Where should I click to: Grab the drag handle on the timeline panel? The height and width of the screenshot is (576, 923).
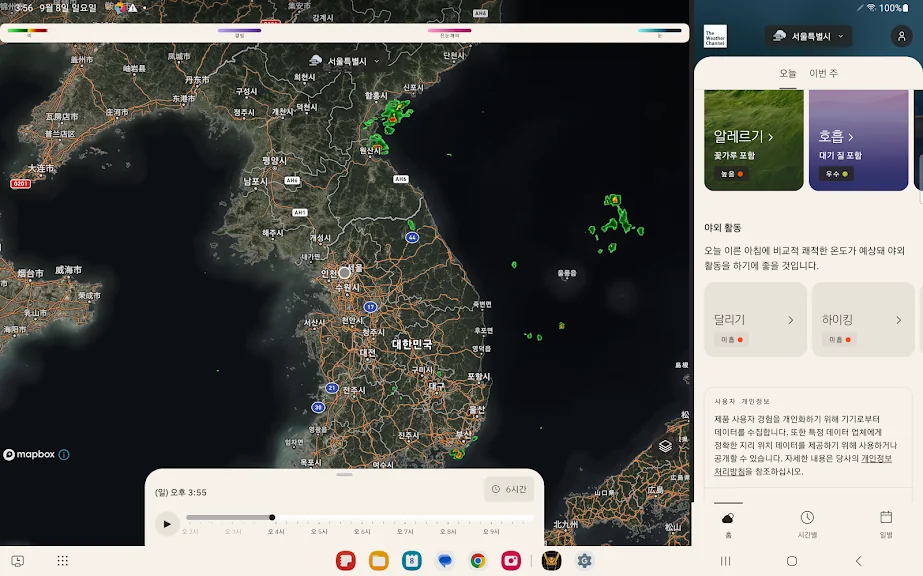click(344, 474)
